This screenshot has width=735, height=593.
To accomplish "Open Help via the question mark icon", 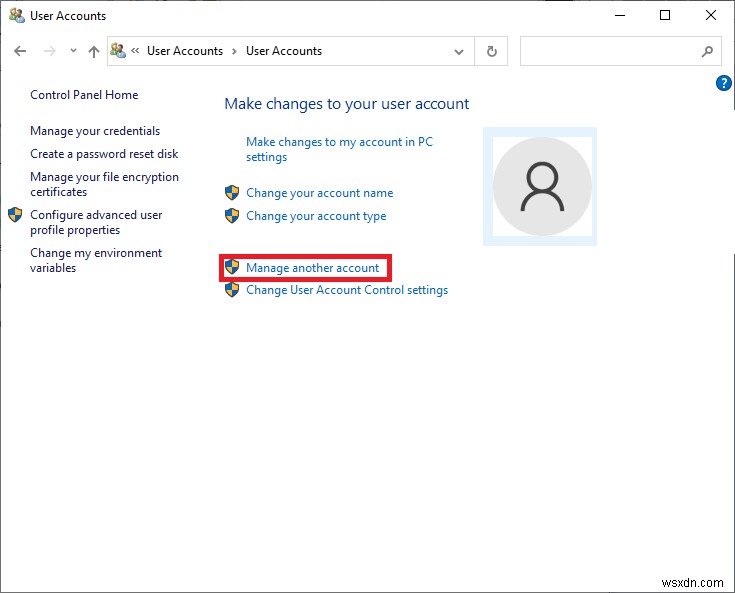I will [x=724, y=84].
